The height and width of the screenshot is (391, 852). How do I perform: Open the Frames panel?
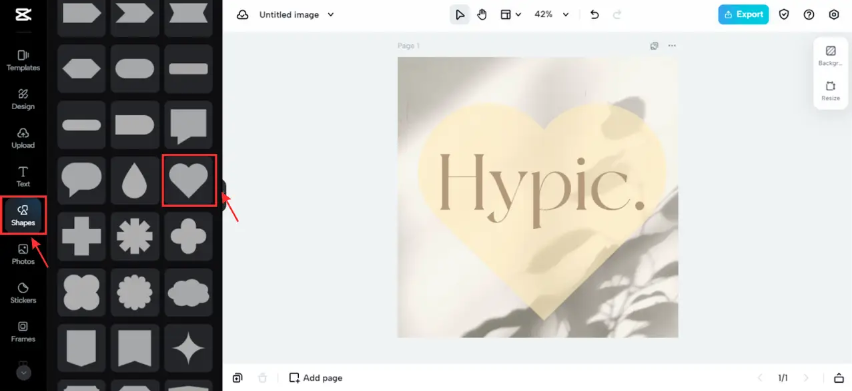pyautogui.click(x=23, y=332)
